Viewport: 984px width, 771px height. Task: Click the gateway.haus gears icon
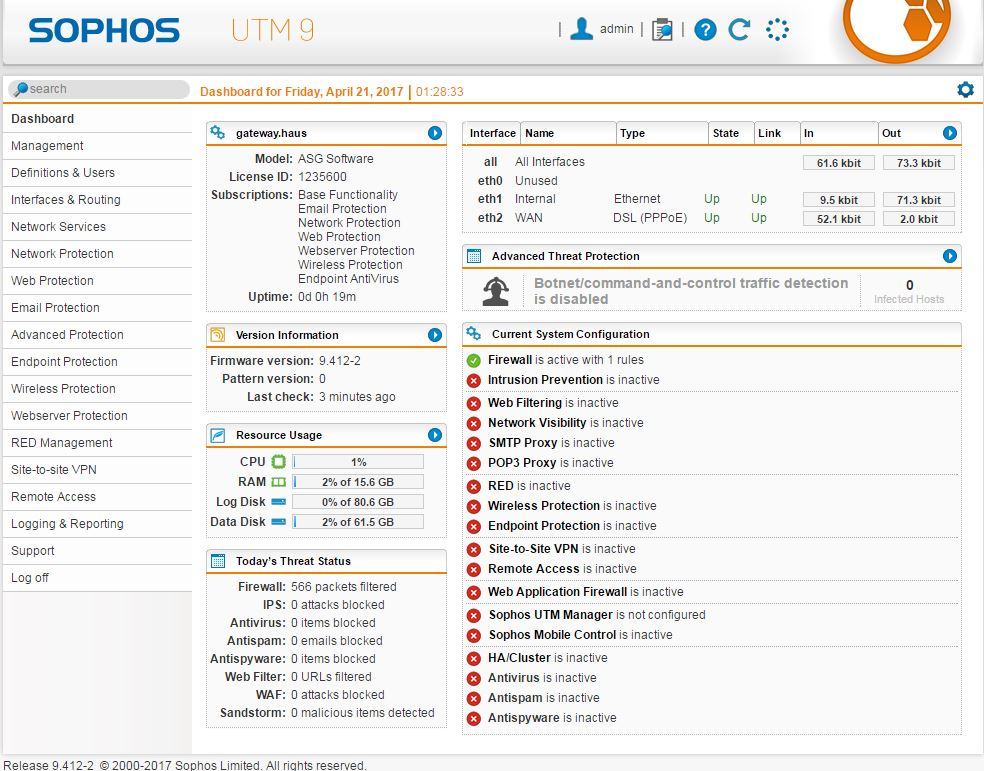click(218, 132)
